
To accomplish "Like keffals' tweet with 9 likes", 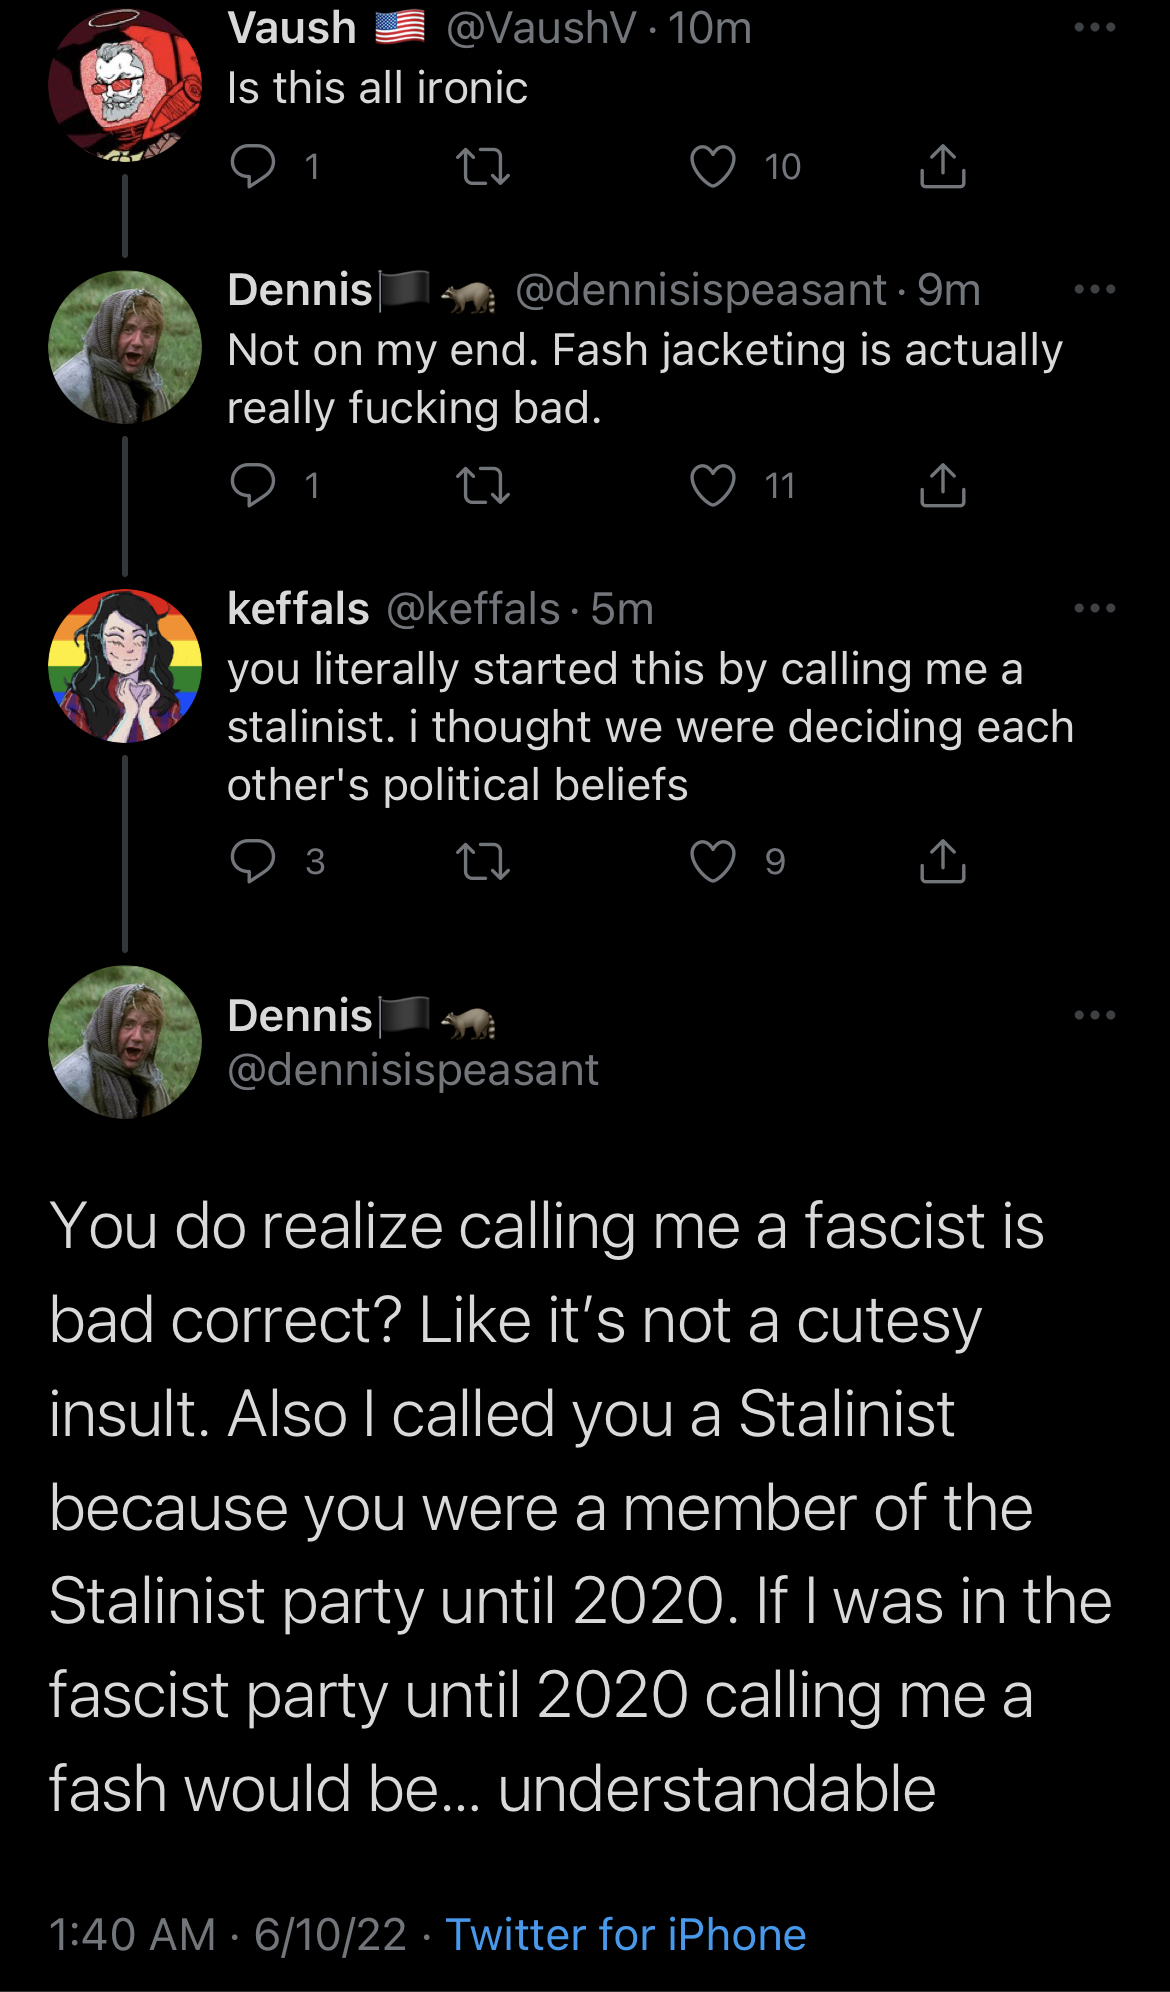I will point(713,861).
